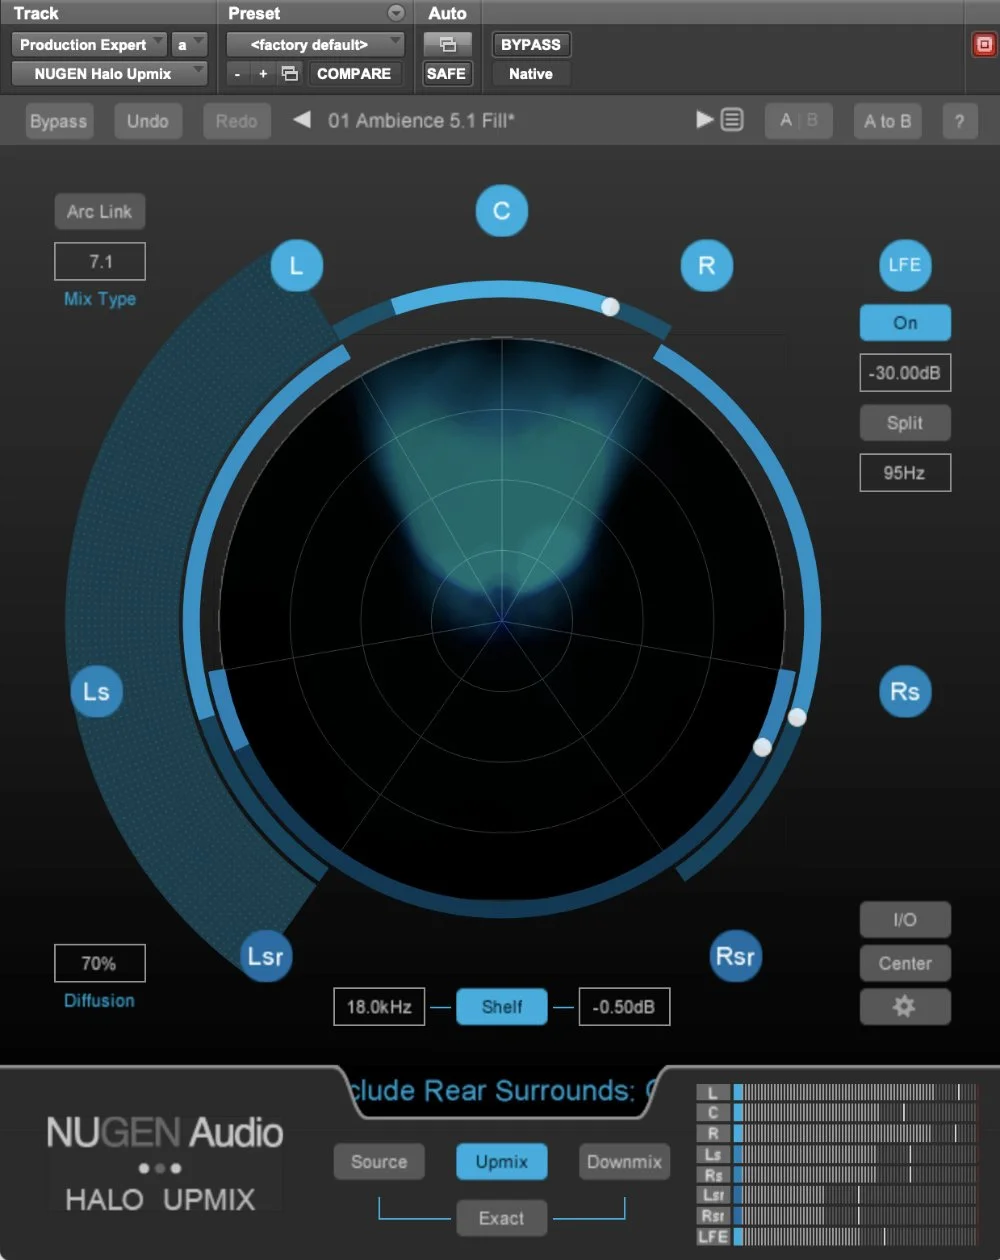The width and height of the screenshot is (1000, 1260).
Task: Select the L left speaker node
Action: 296,266
